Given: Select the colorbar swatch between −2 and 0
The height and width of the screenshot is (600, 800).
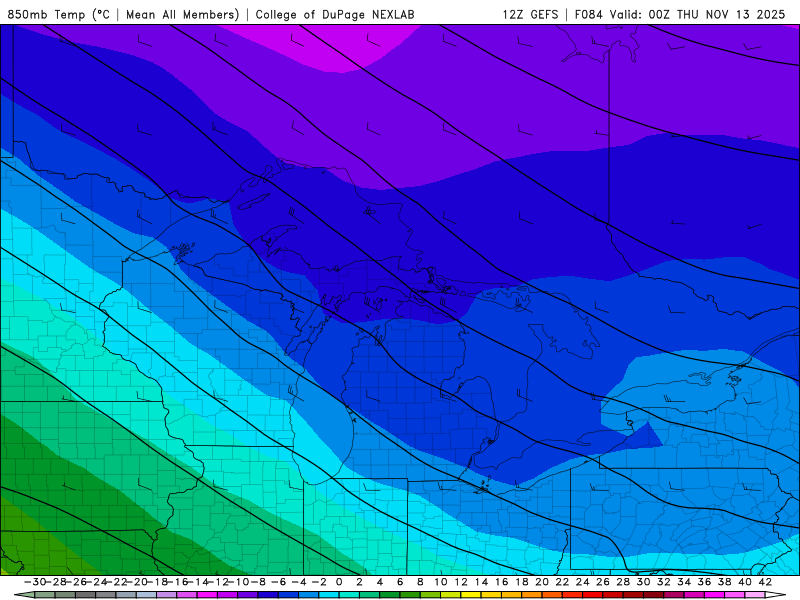Looking at the screenshot, I should click(329, 595).
